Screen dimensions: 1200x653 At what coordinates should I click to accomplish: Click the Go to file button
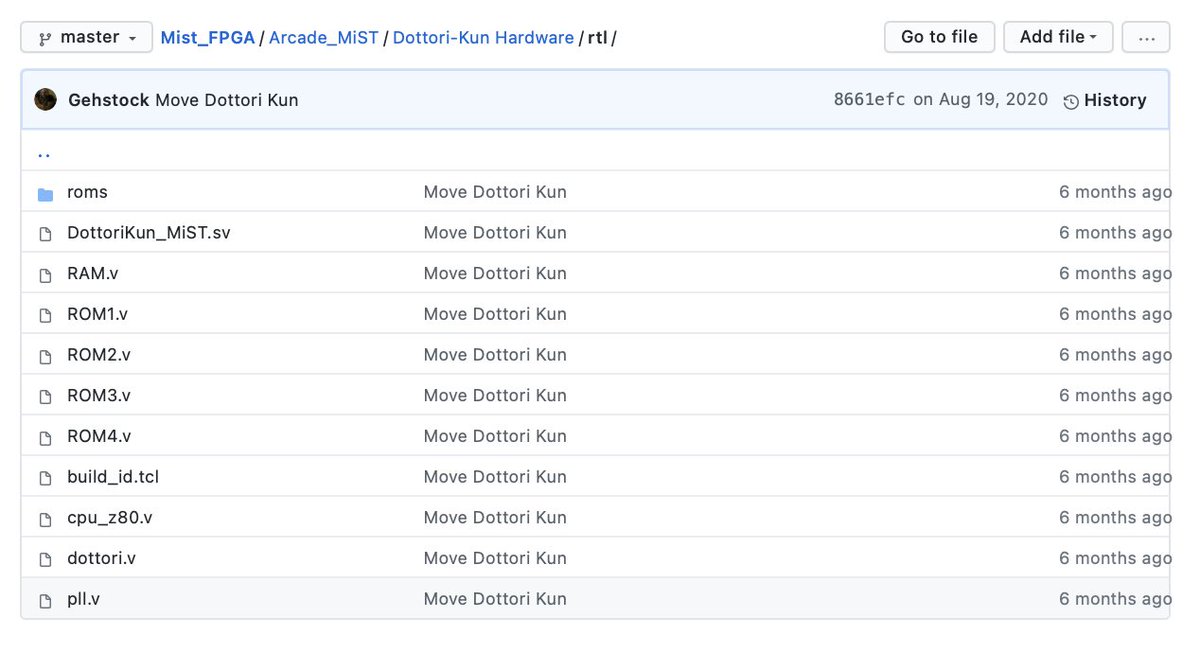pyautogui.click(x=939, y=37)
